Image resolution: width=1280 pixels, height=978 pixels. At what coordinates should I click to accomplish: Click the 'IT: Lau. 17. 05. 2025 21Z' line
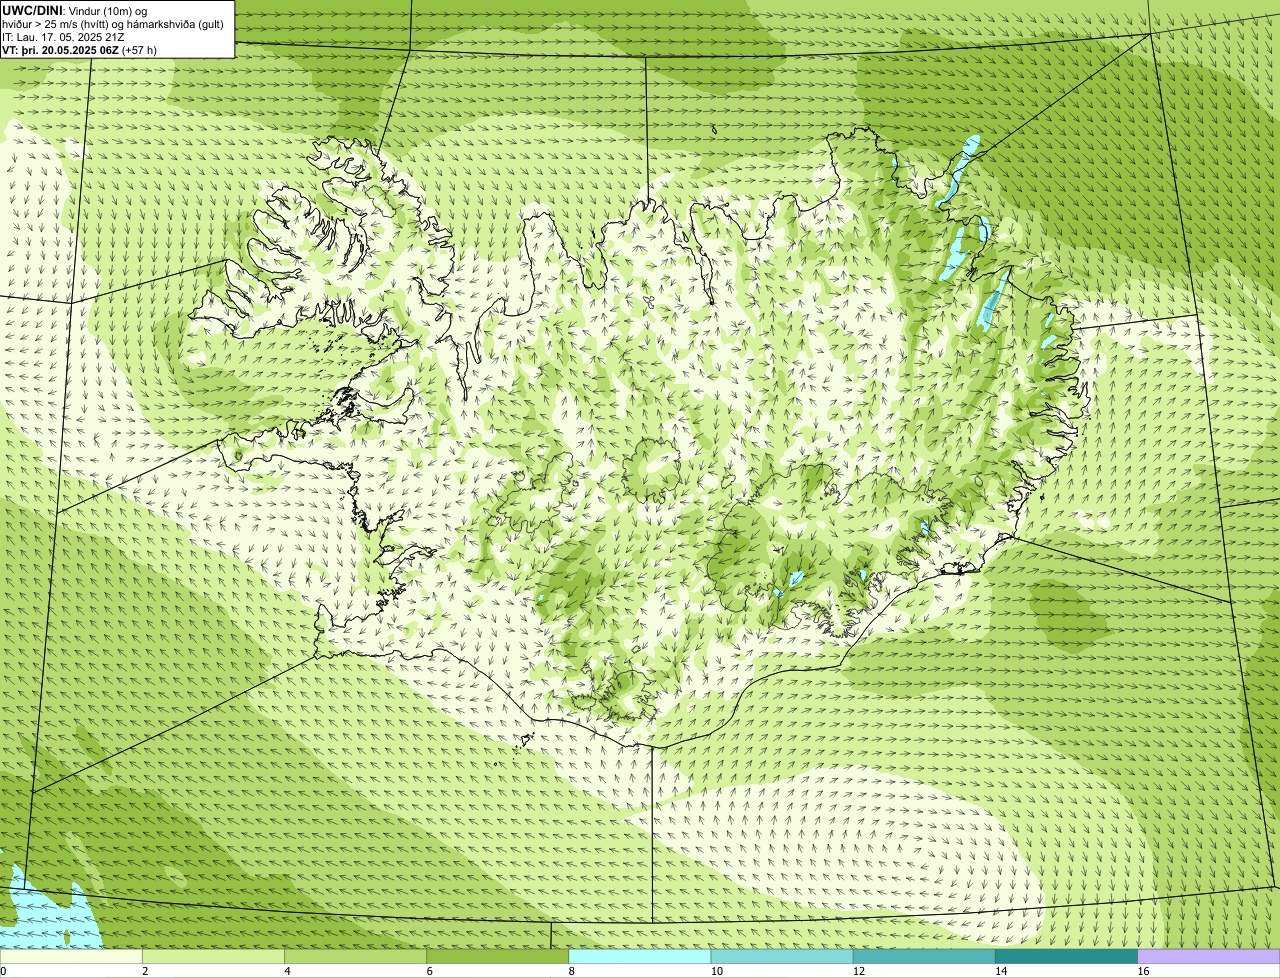[63, 37]
